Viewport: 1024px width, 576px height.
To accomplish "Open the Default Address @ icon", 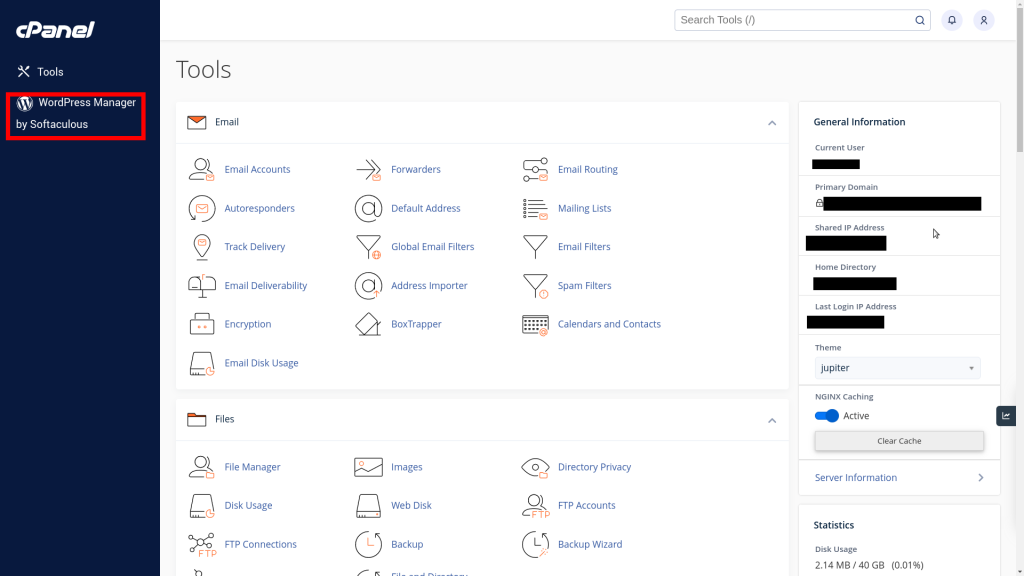I will pos(368,208).
